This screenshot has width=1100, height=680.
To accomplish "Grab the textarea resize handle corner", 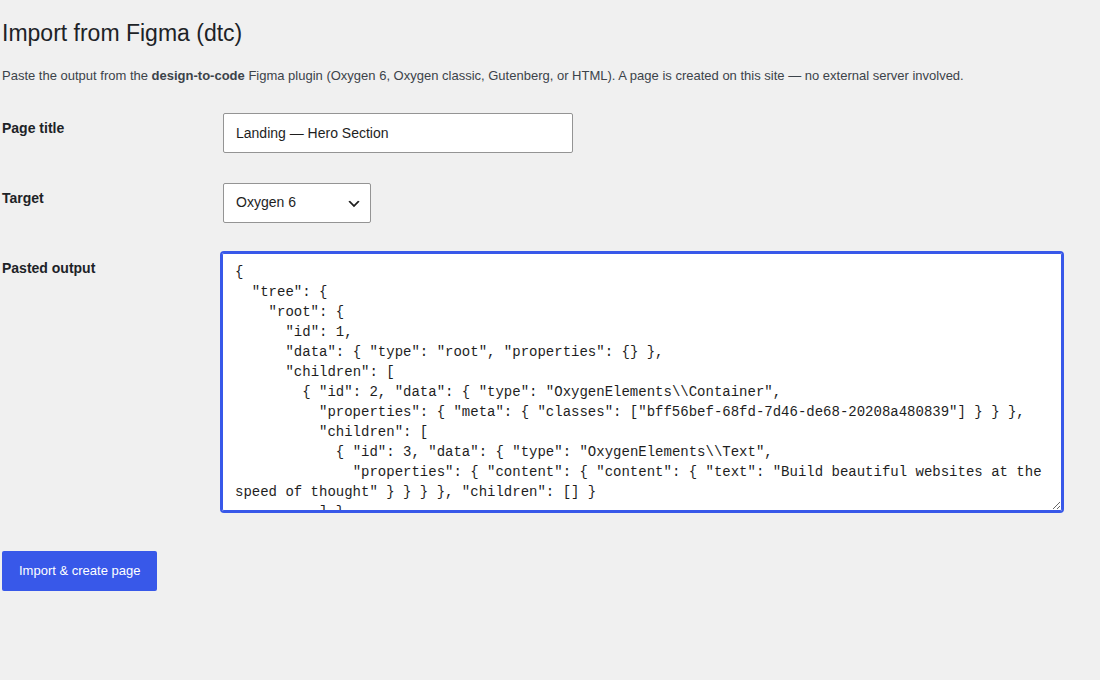I will click(x=1056, y=505).
